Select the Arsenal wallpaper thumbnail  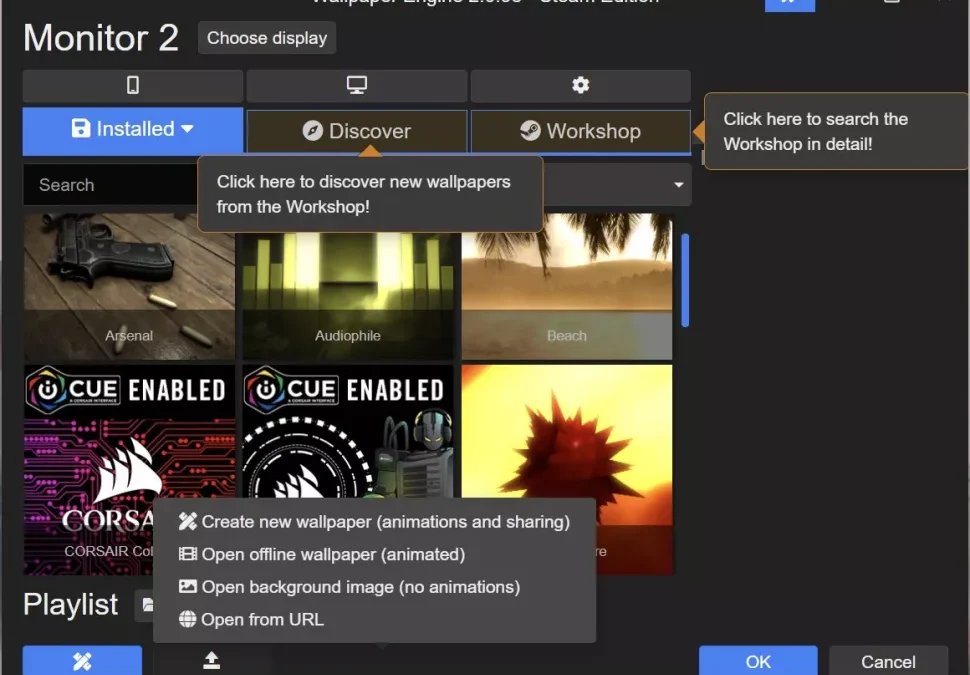[x=129, y=286]
